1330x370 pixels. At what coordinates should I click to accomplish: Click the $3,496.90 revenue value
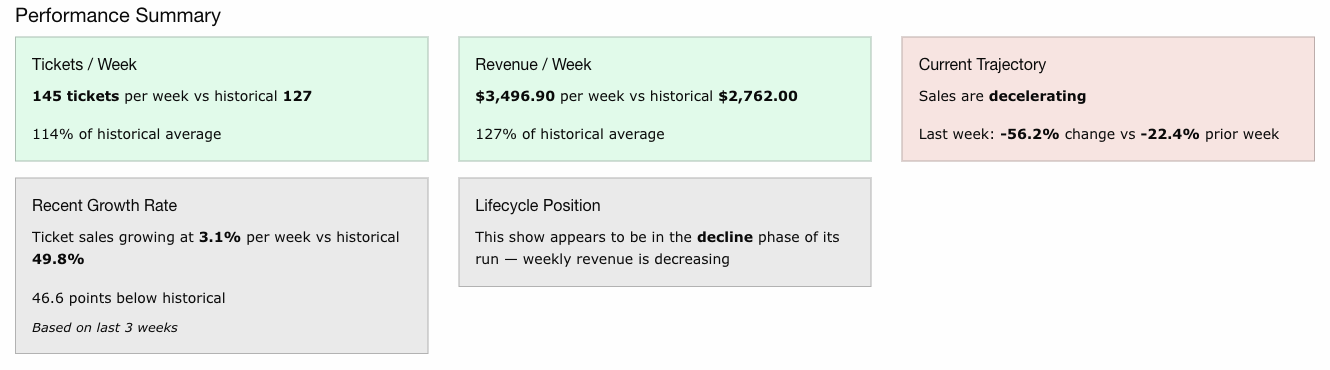515,97
